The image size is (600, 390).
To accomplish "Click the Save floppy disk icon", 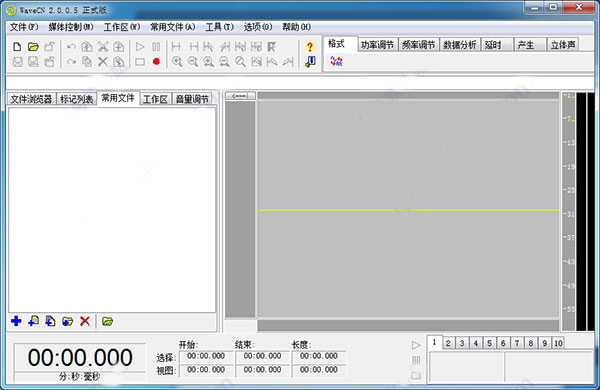I will coord(18,61).
